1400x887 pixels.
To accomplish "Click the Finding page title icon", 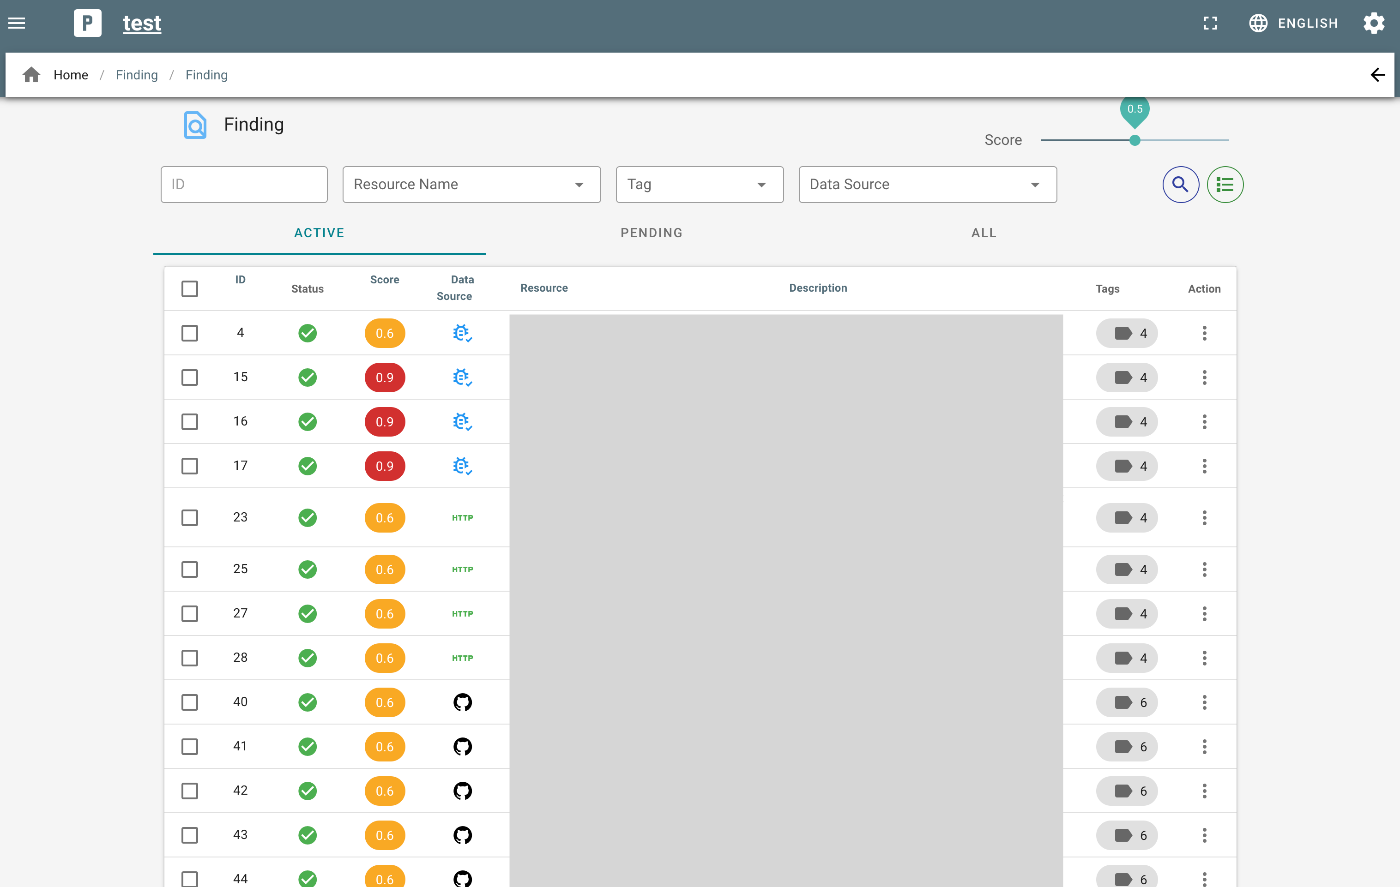I will [195, 125].
